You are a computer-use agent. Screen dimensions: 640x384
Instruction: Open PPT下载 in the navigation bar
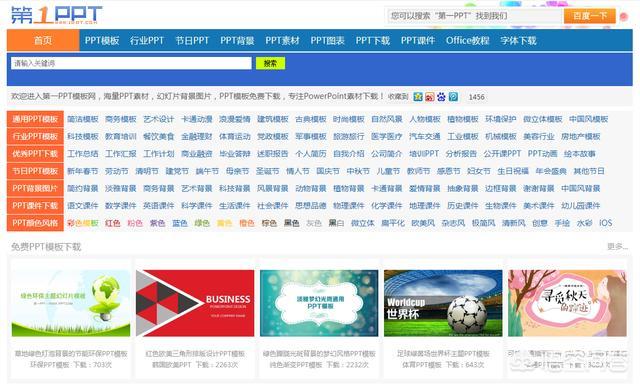click(373, 41)
